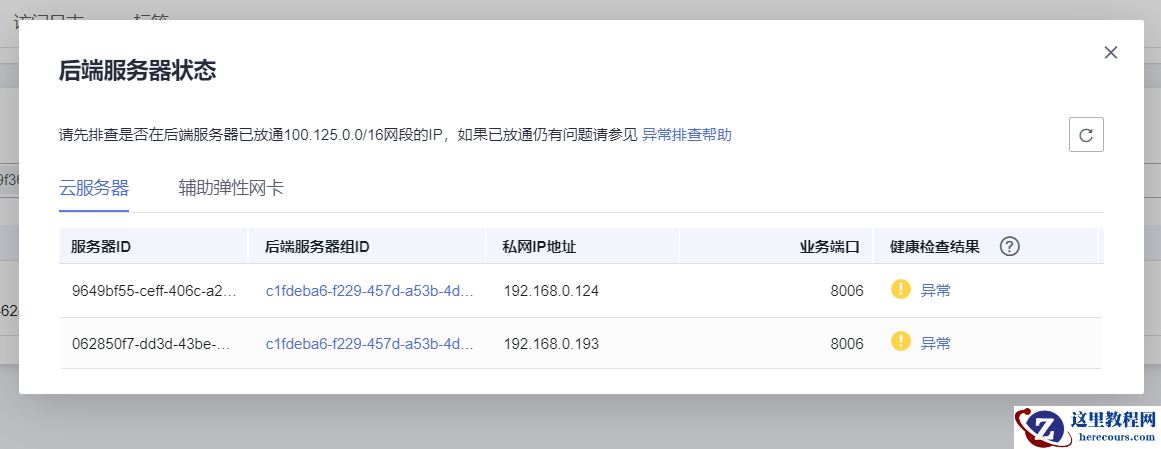1161x449 pixels.
Task: Click the 私网IP地址 column header
Action: tap(540, 246)
